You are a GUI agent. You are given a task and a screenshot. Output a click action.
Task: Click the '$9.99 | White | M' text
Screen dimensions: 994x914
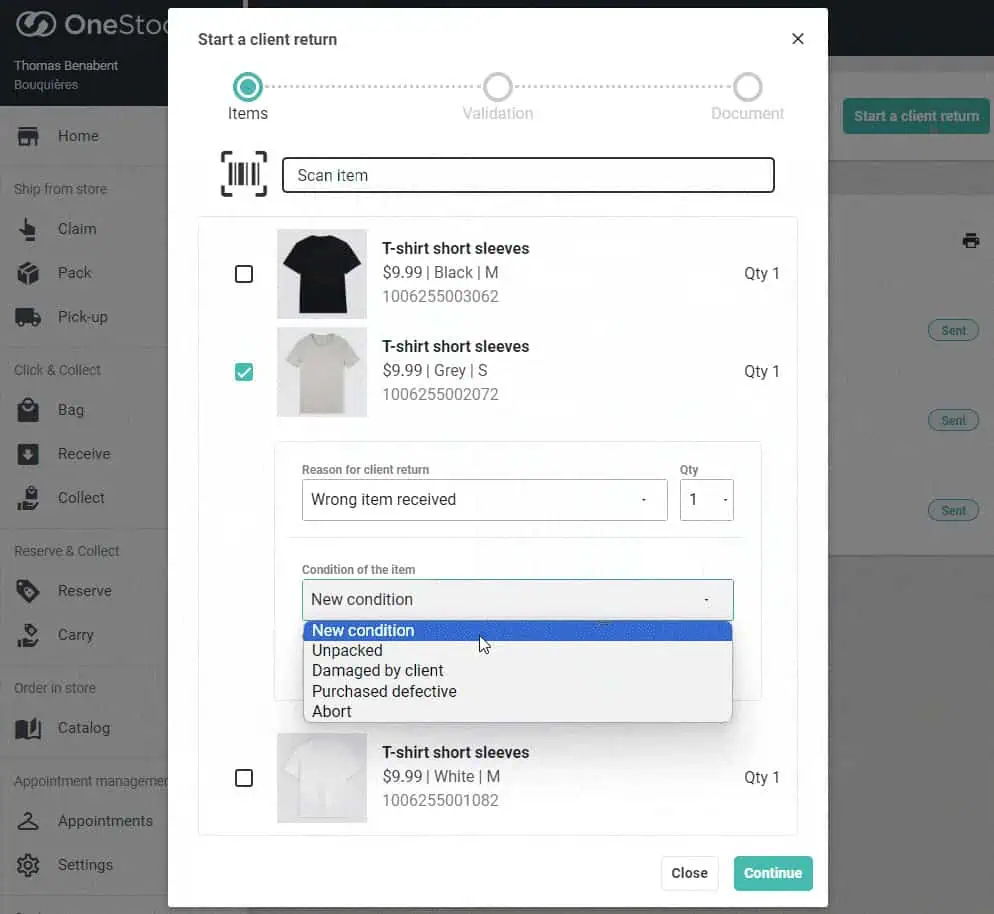tap(441, 776)
